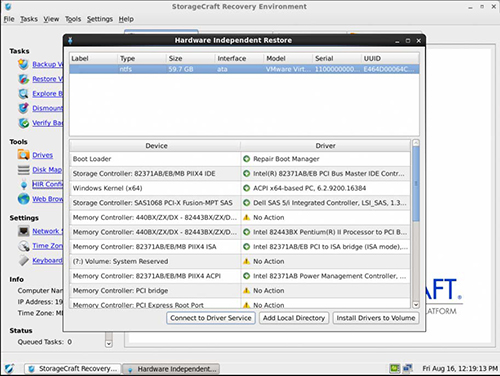Open the View menu
500x376 pixels.
51,19
